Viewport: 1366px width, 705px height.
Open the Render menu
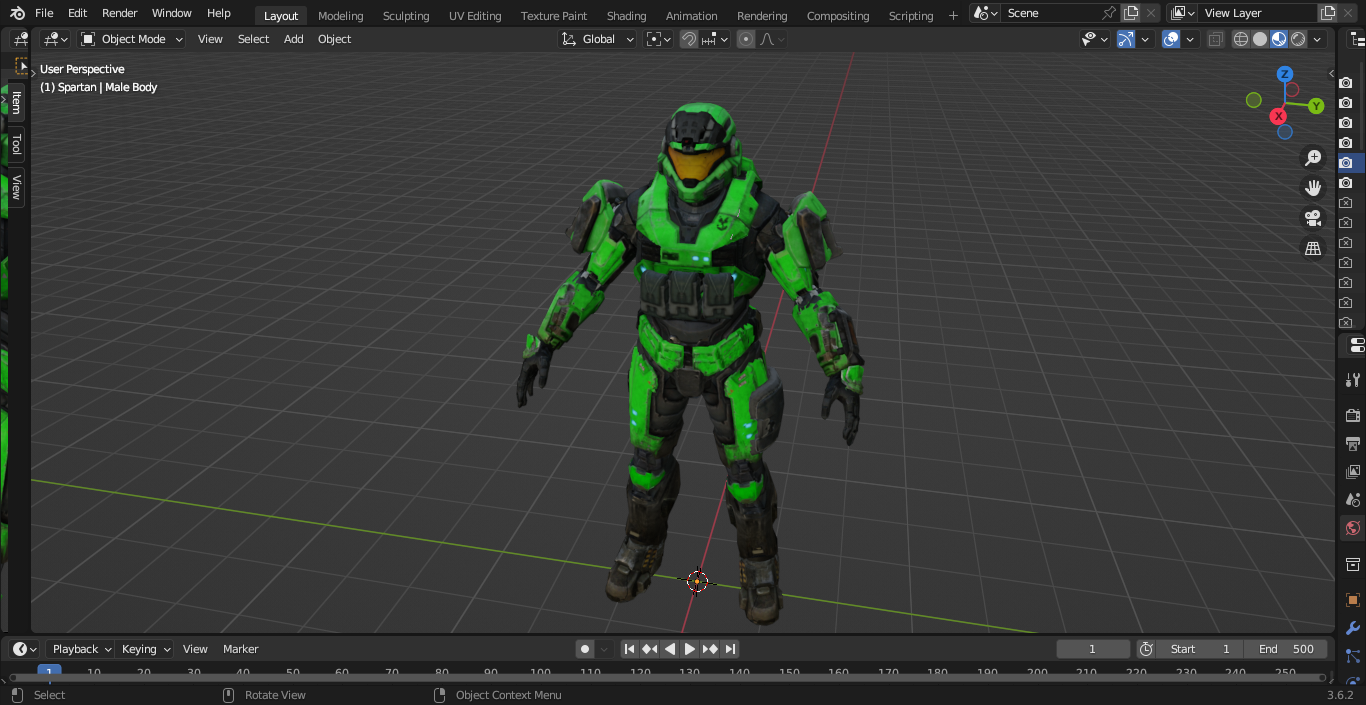point(119,13)
